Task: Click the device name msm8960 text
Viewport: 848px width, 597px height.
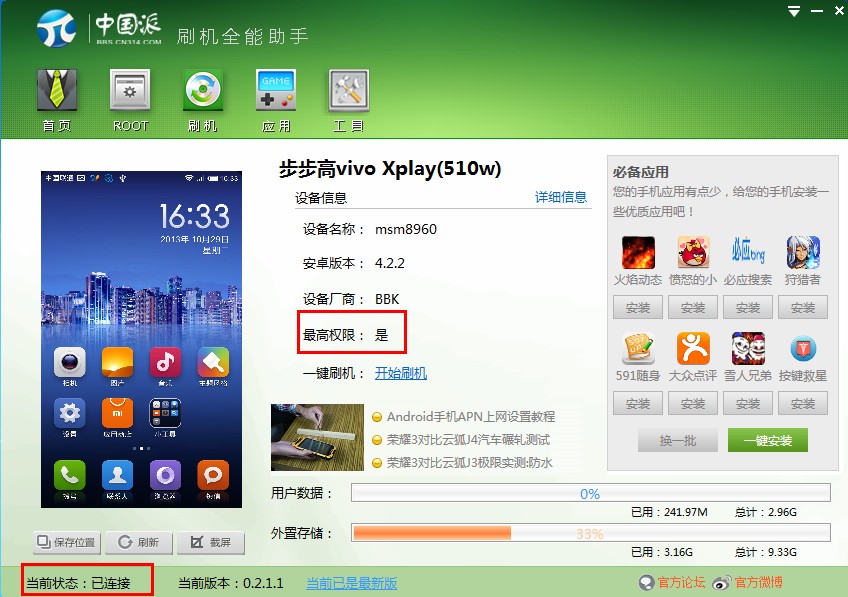Action: tap(406, 229)
